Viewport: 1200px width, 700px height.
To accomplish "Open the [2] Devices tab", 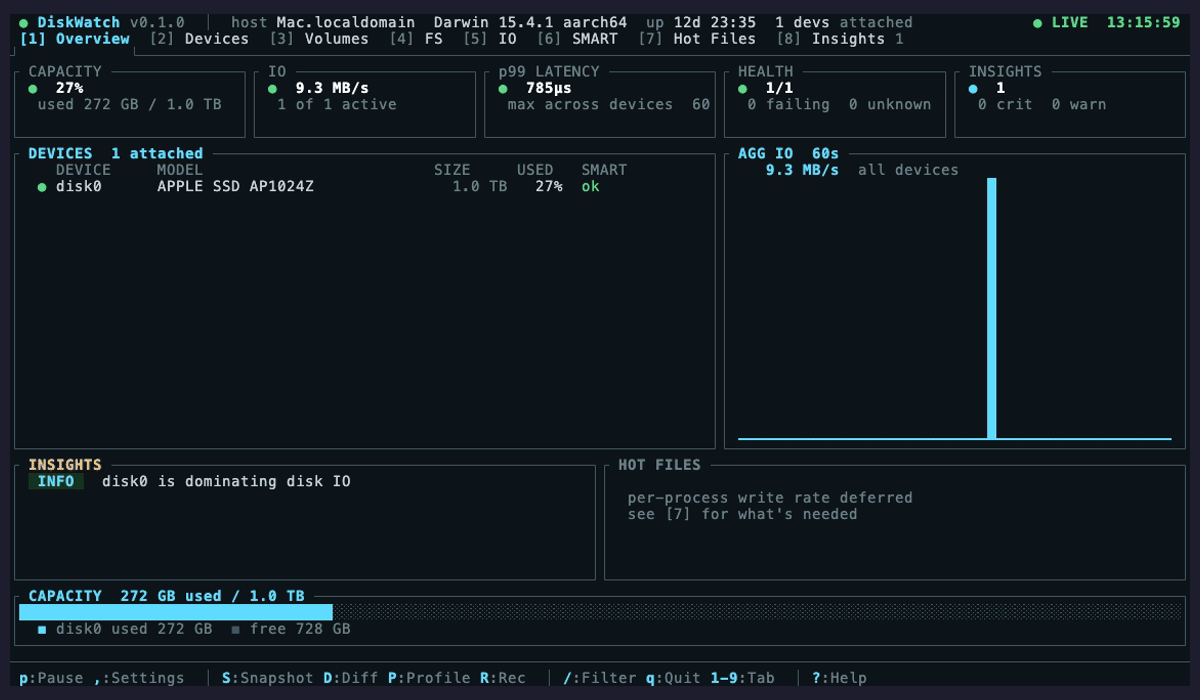I will (199, 39).
